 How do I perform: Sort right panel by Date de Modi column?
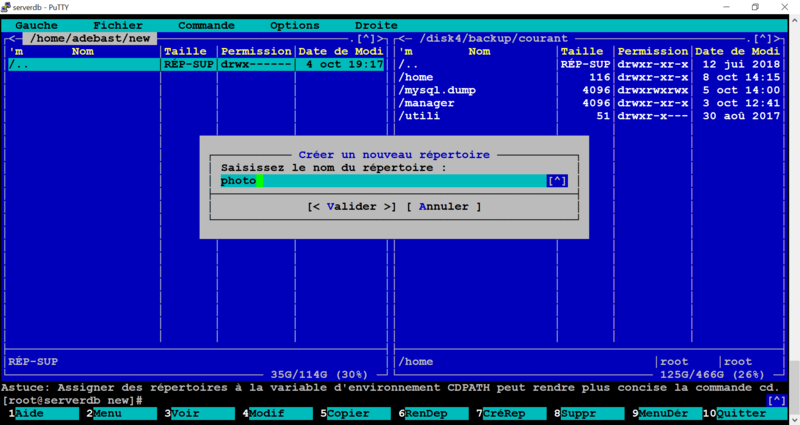pos(738,51)
